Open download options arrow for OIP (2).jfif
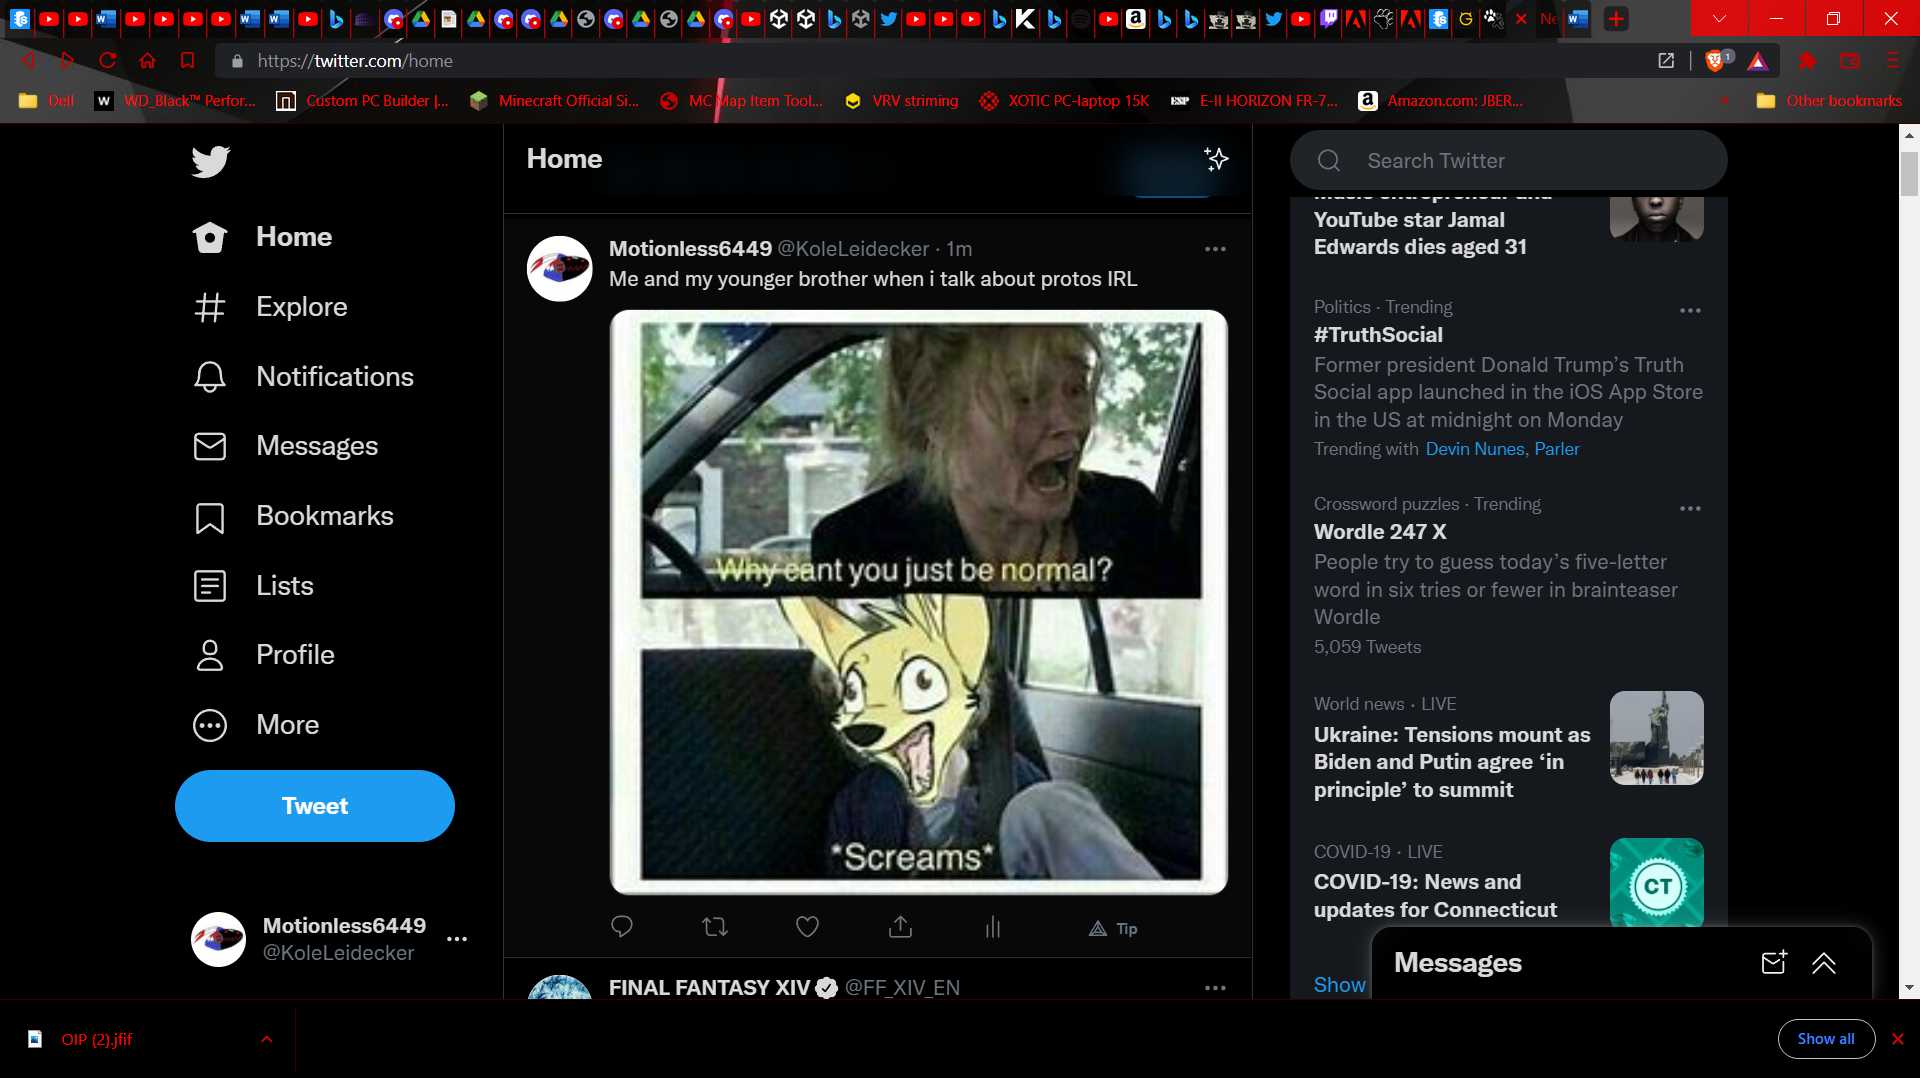The height and width of the screenshot is (1078, 1920). (x=266, y=1039)
